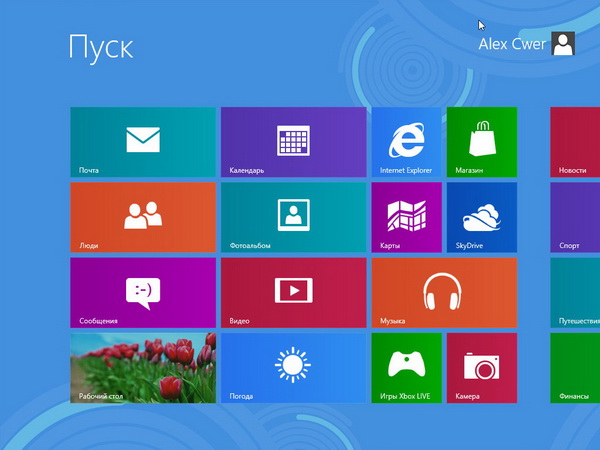600x450 pixels.
Task: Open the Погода weather tile
Action: [293, 368]
